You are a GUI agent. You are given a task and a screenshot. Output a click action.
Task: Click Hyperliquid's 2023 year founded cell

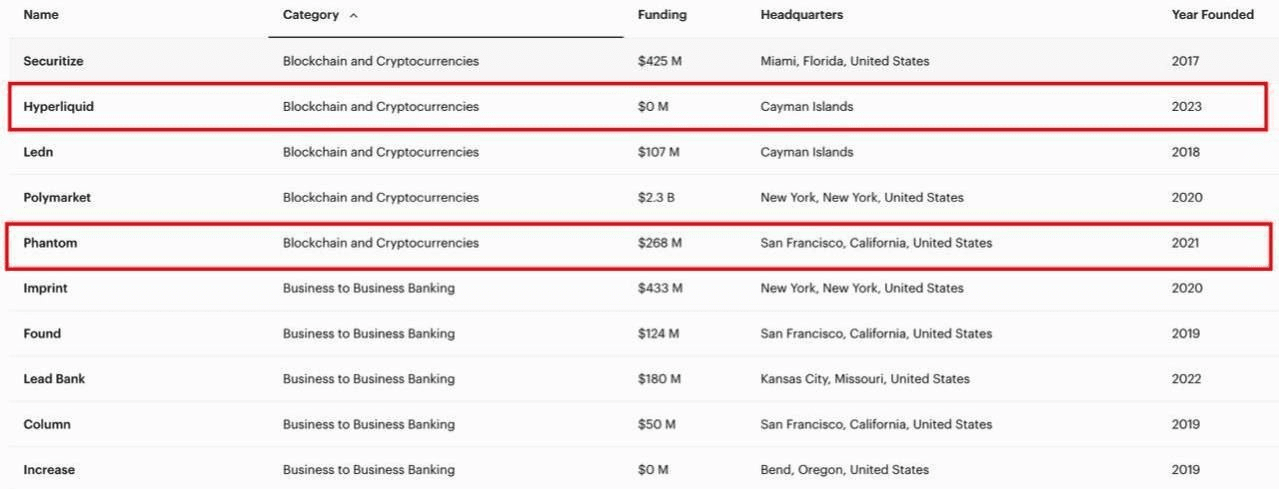[x=1186, y=107]
